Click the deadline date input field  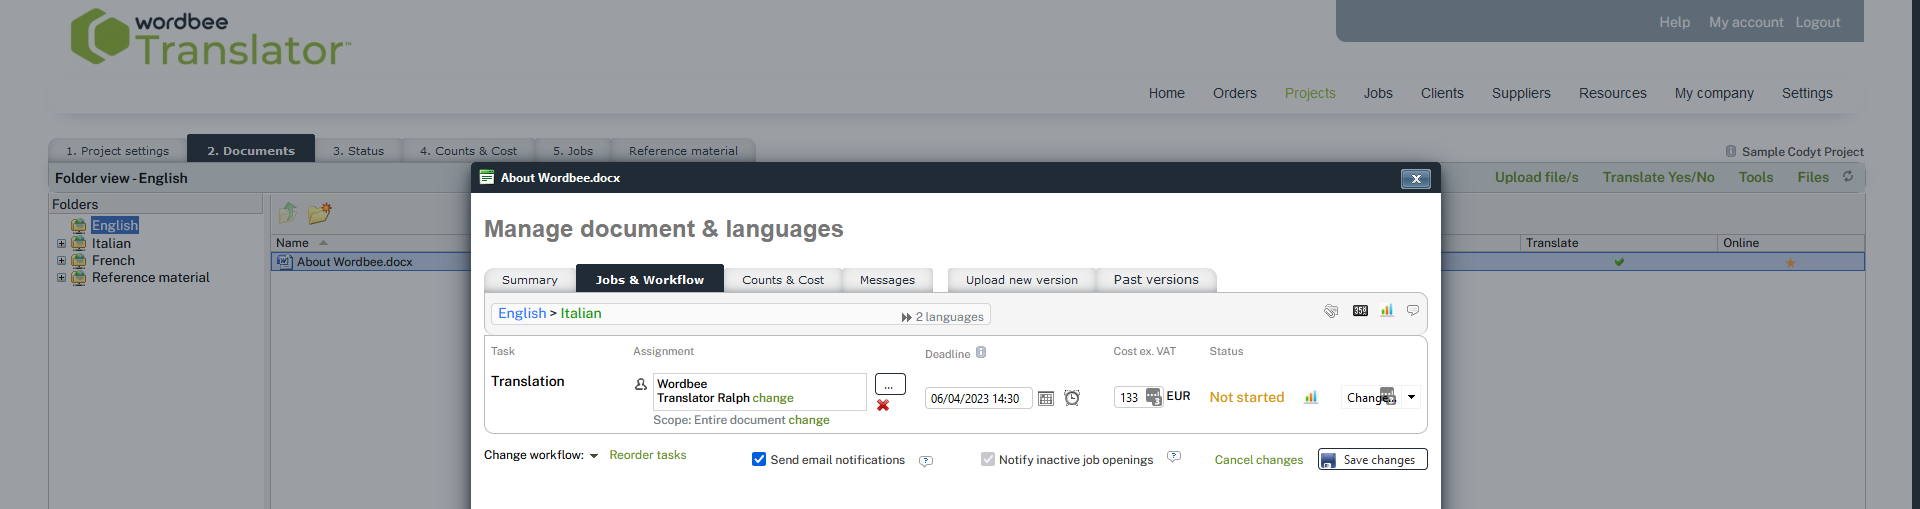[977, 398]
